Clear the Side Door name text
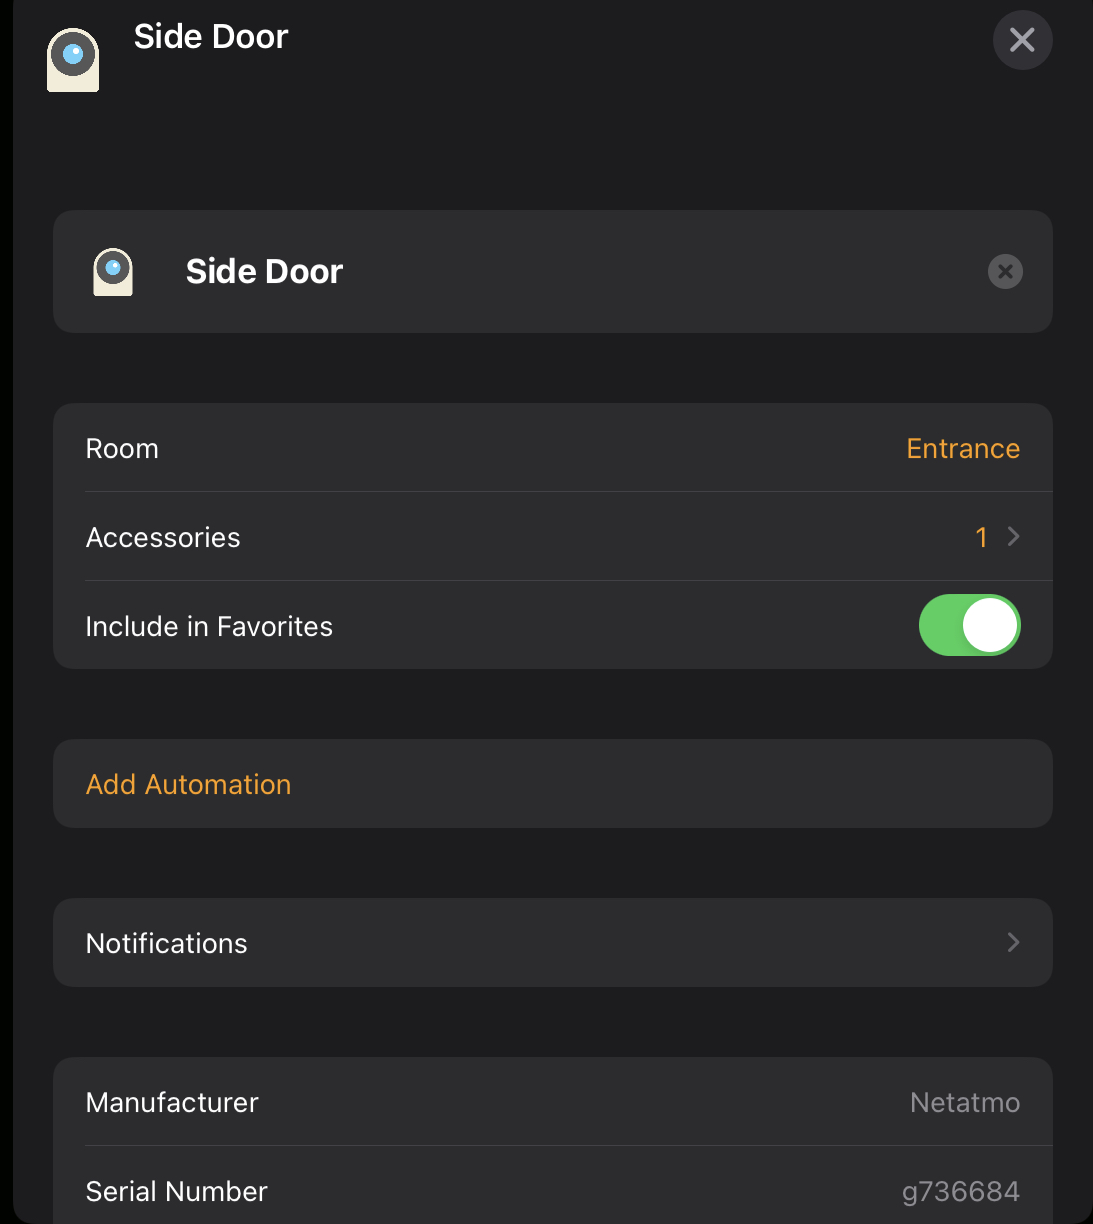The width and height of the screenshot is (1093, 1224). coord(1005,271)
